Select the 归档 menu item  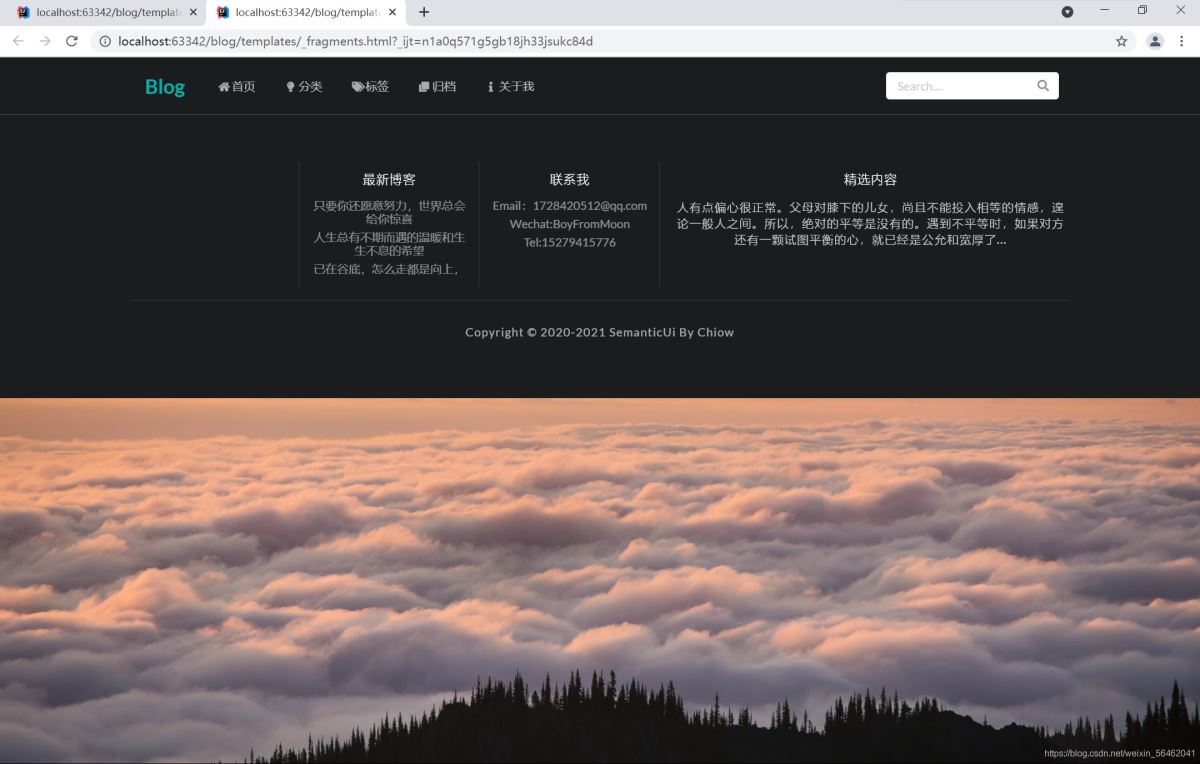coord(437,86)
